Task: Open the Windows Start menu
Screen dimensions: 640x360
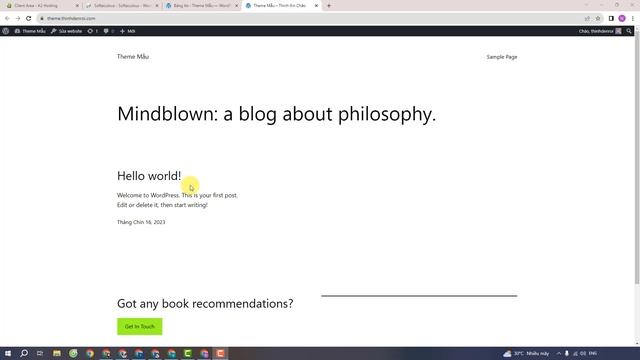Action: (8, 353)
